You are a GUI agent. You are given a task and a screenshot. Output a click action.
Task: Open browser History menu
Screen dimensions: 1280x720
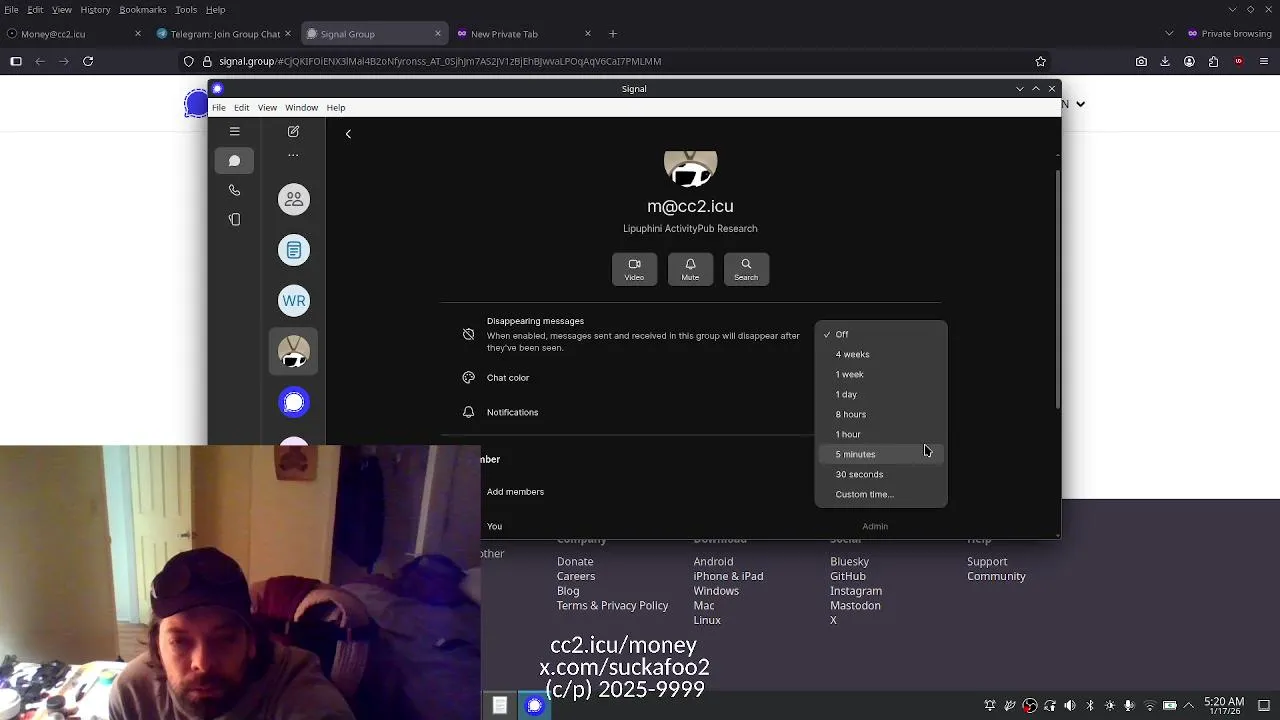[95, 10]
